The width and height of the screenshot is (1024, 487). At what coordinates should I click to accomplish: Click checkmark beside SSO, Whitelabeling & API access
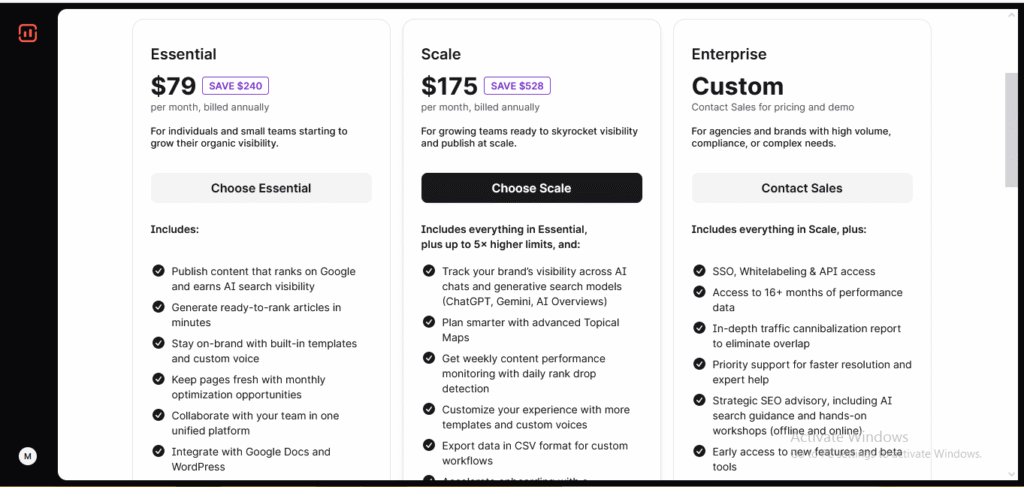click(699, 271)
